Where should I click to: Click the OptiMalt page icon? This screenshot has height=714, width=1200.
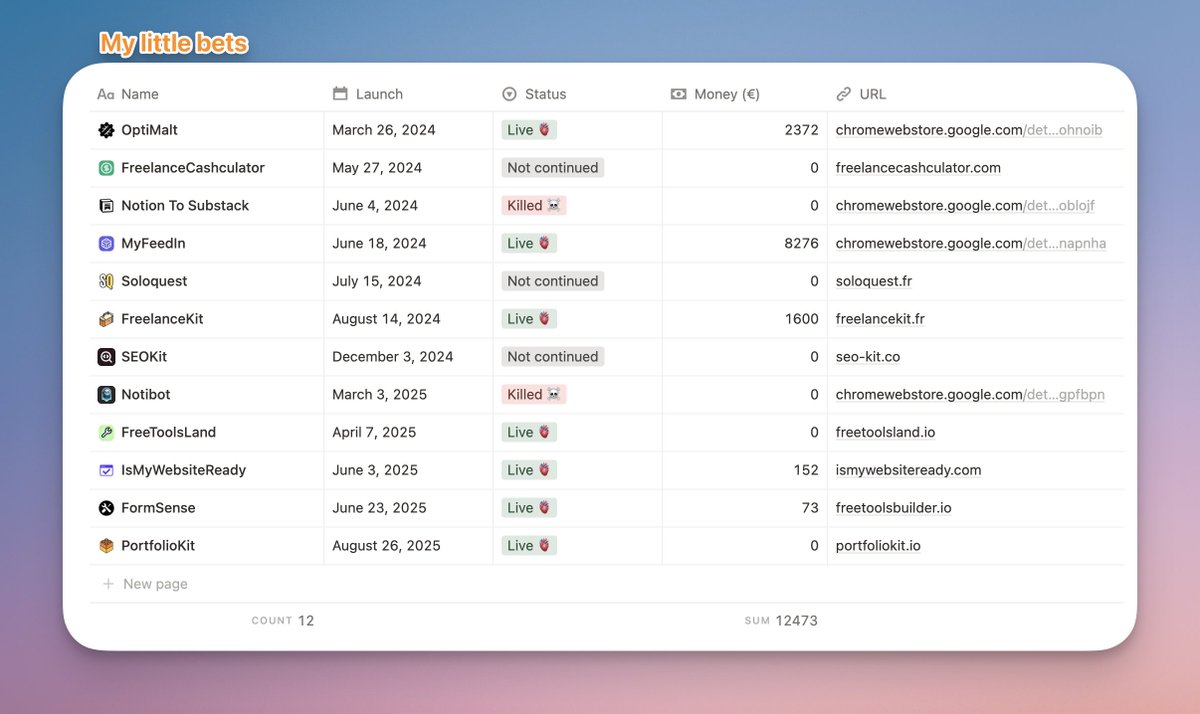pos(106,130)
